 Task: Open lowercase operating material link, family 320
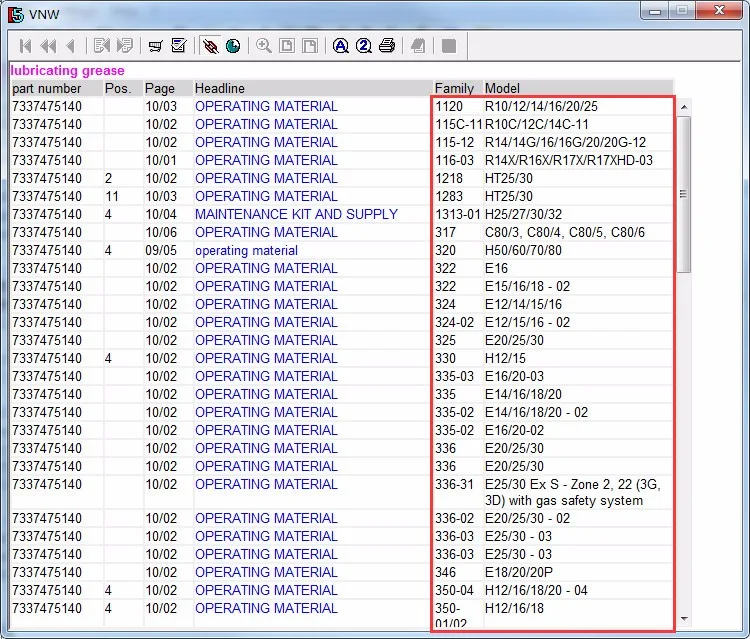246,251
